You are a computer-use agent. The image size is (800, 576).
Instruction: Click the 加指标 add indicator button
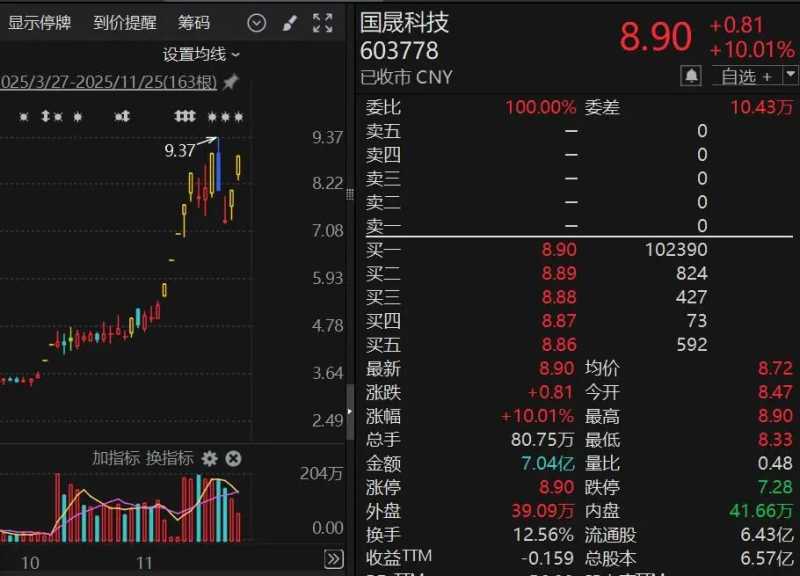[x=116, y=458]
